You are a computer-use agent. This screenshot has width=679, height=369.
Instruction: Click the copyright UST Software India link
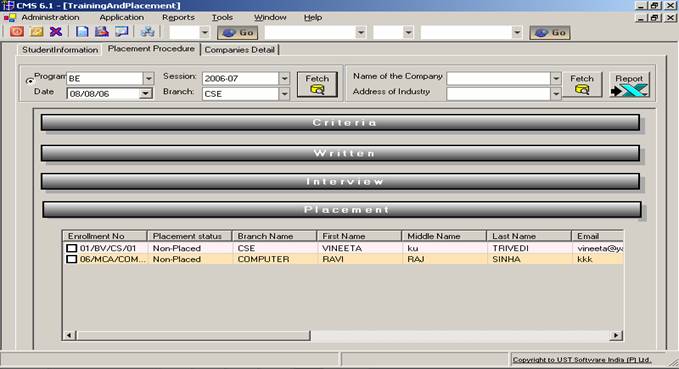pyautogui.click(x=582, y=360)
